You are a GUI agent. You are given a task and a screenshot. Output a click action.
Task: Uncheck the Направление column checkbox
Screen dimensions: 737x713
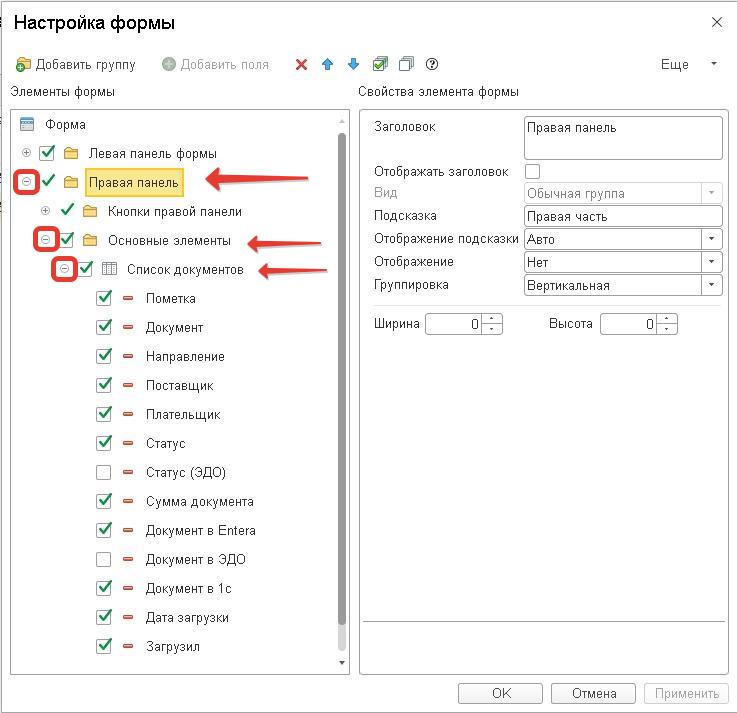point(104,356)
